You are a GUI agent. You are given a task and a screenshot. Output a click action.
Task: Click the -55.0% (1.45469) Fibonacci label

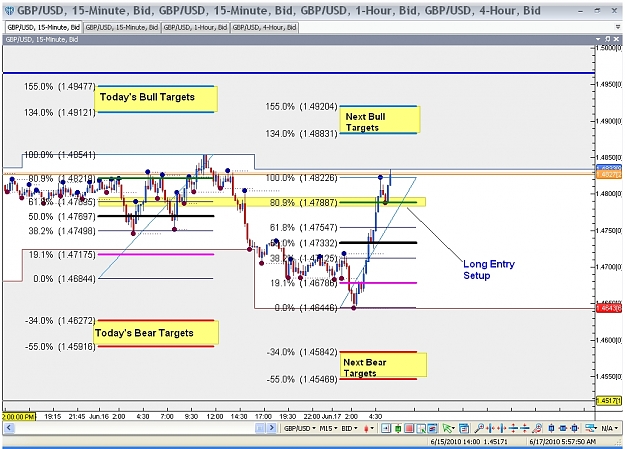(302, 379)
